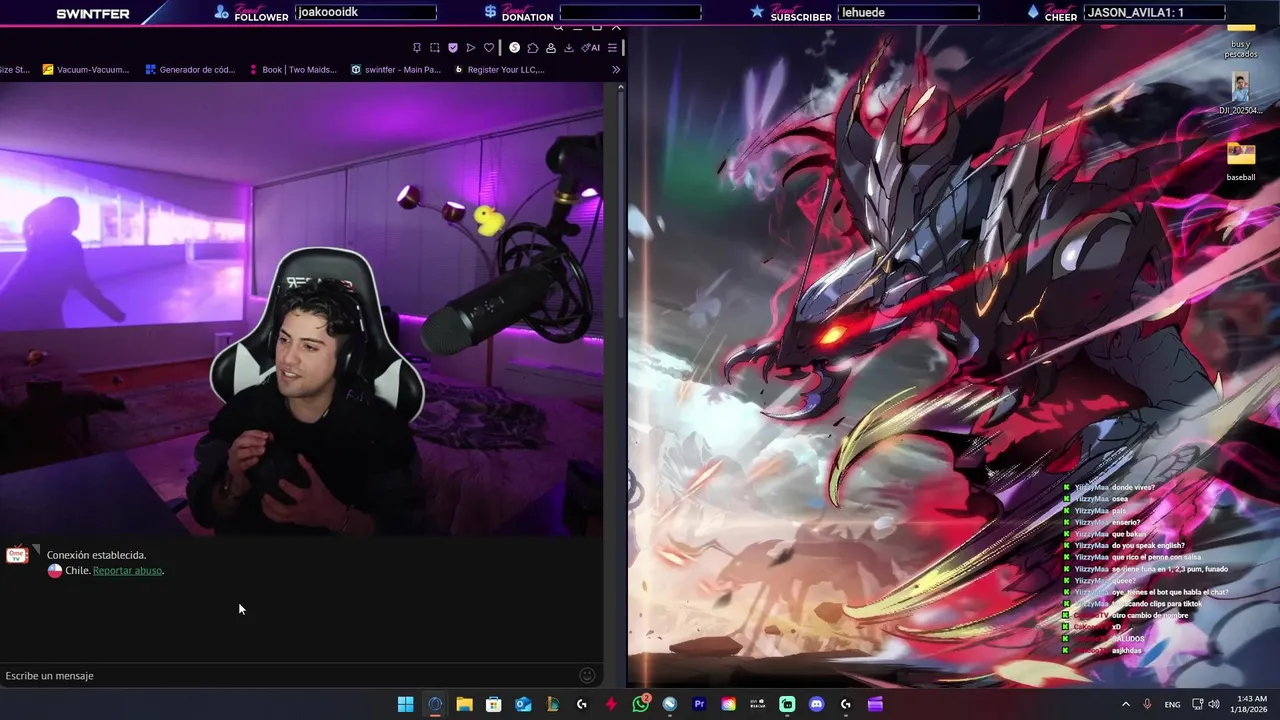Open the Vacuum-Vacuum bookmark
The height and width of the screenshot is (720, 1280).
click(x=86, y=70)
